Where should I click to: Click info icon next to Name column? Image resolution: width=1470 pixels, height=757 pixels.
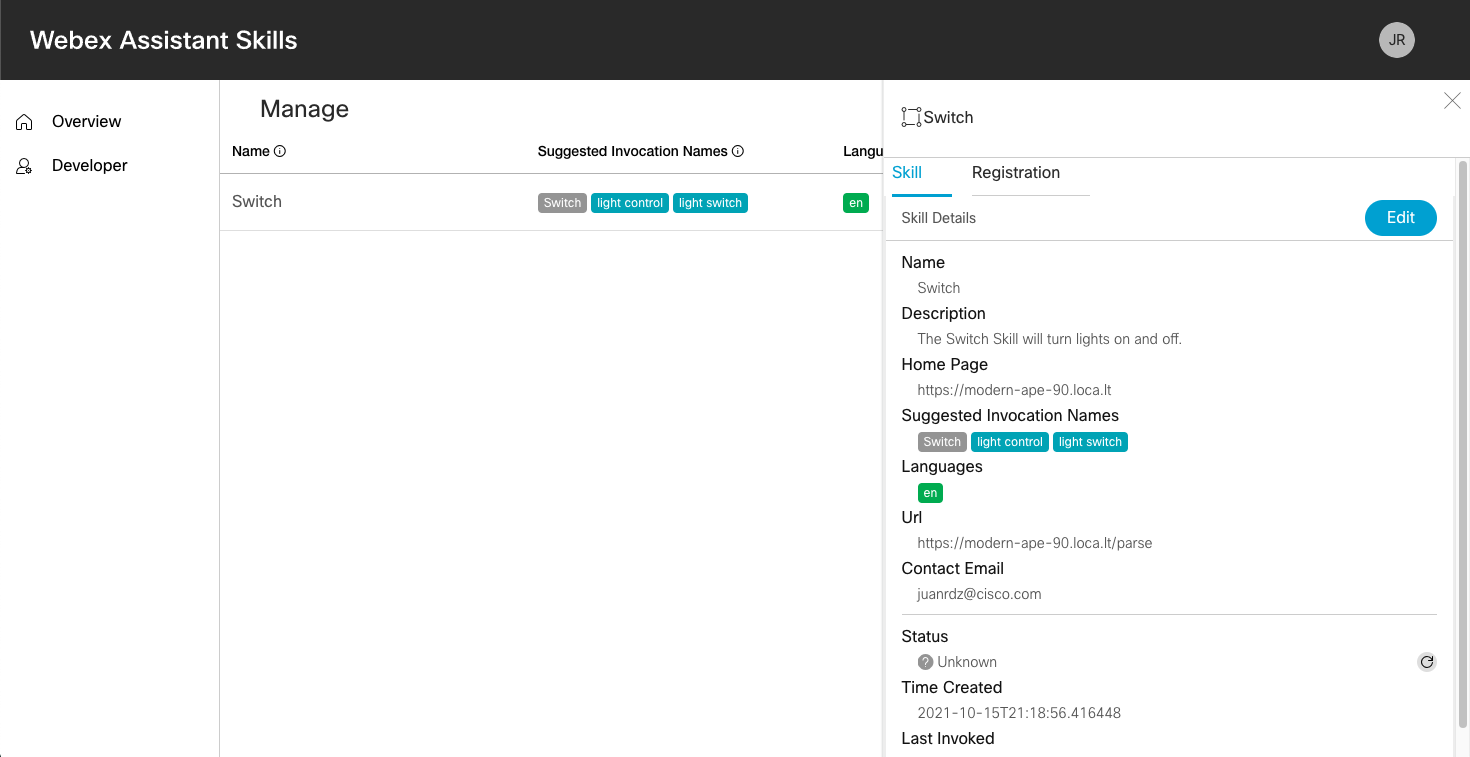pos(280,151)
